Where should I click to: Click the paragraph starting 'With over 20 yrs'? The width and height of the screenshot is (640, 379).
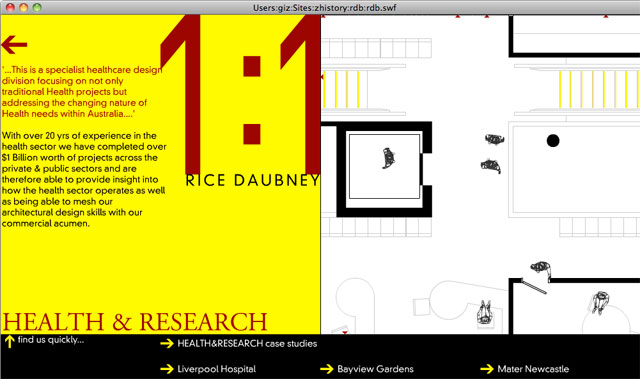click(x=84, y=180)
